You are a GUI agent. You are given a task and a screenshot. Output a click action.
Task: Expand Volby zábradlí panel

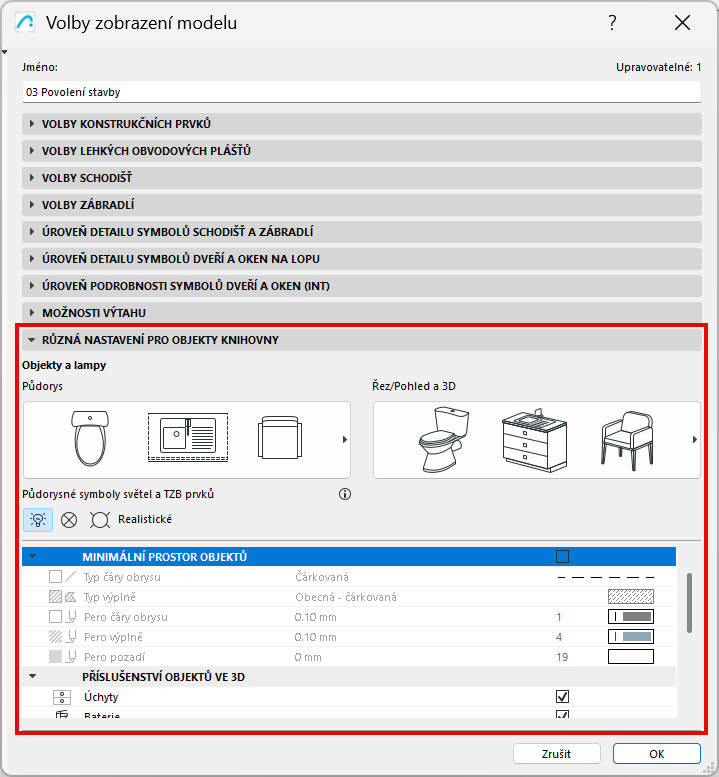click(362, 205)
